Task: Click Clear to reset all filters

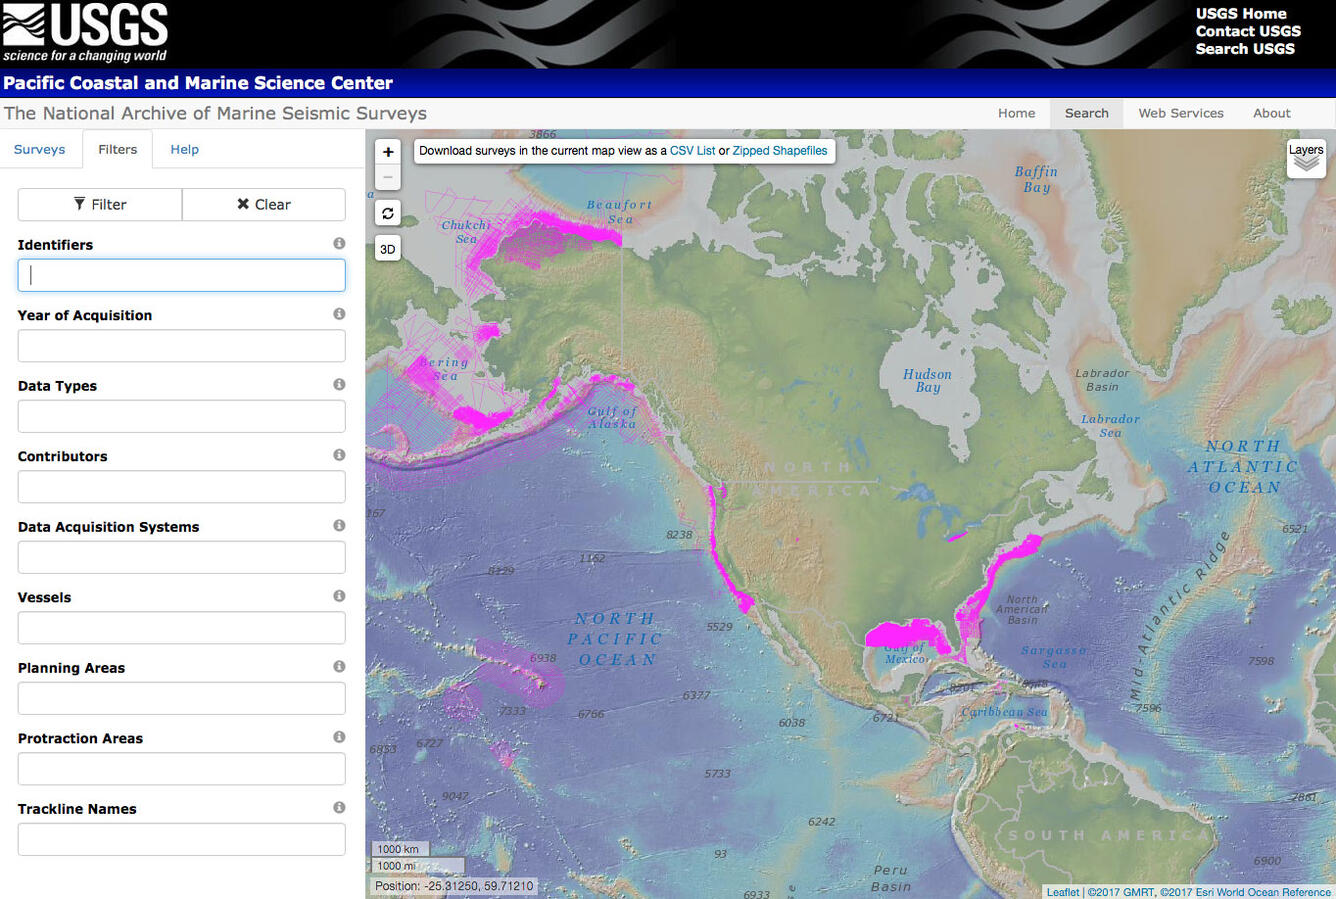Action: (263, 204)
